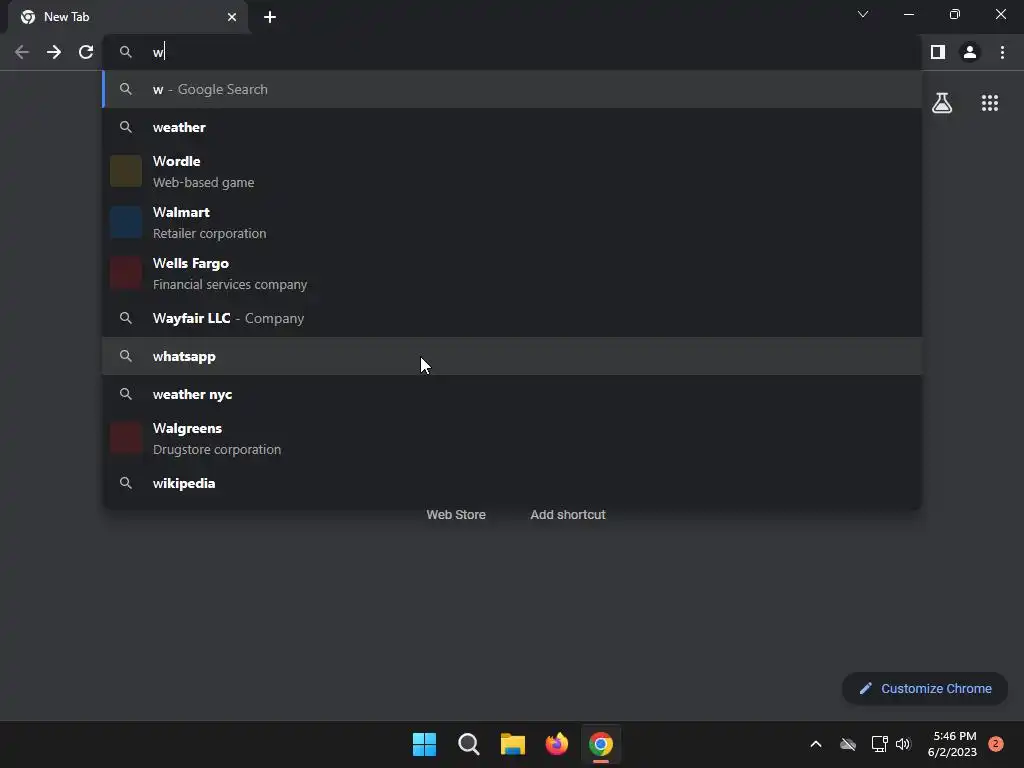This screenshot has height=768, width=1024.
Task: Choose the Wells Fargo suggestion
Action: (x=512, y=274)
